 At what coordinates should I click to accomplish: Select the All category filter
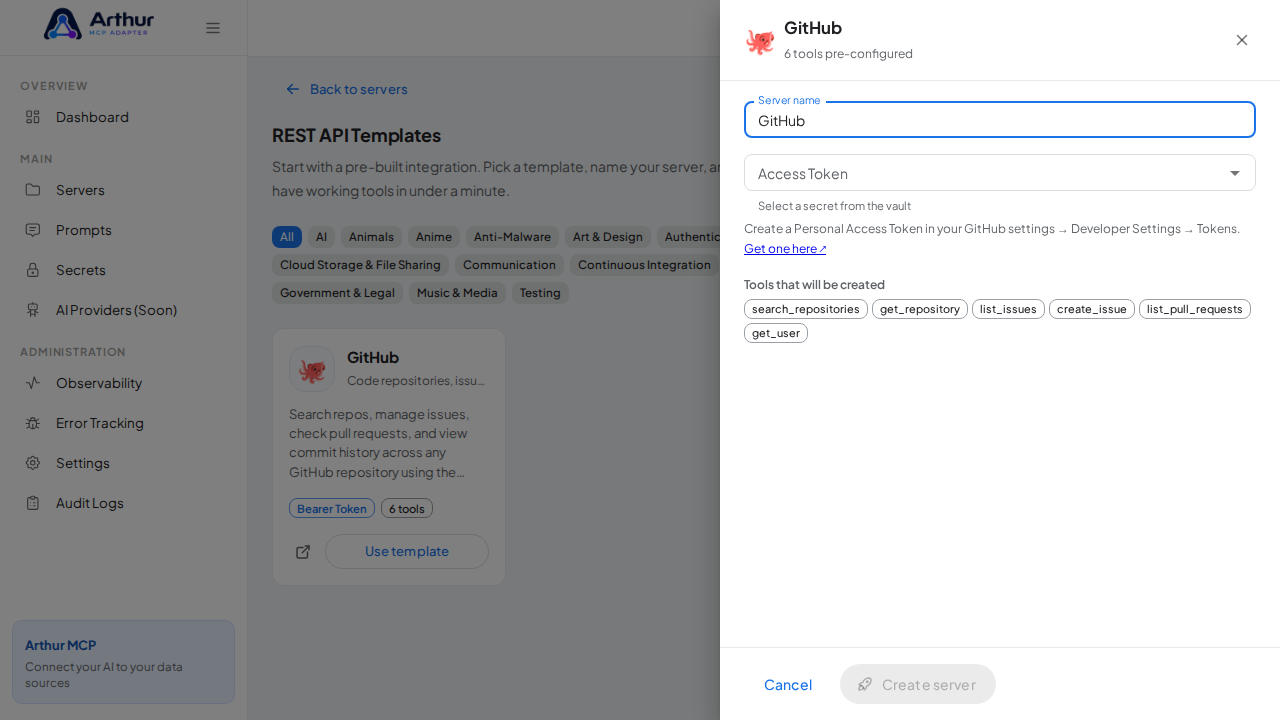click(x=287, y=237)
